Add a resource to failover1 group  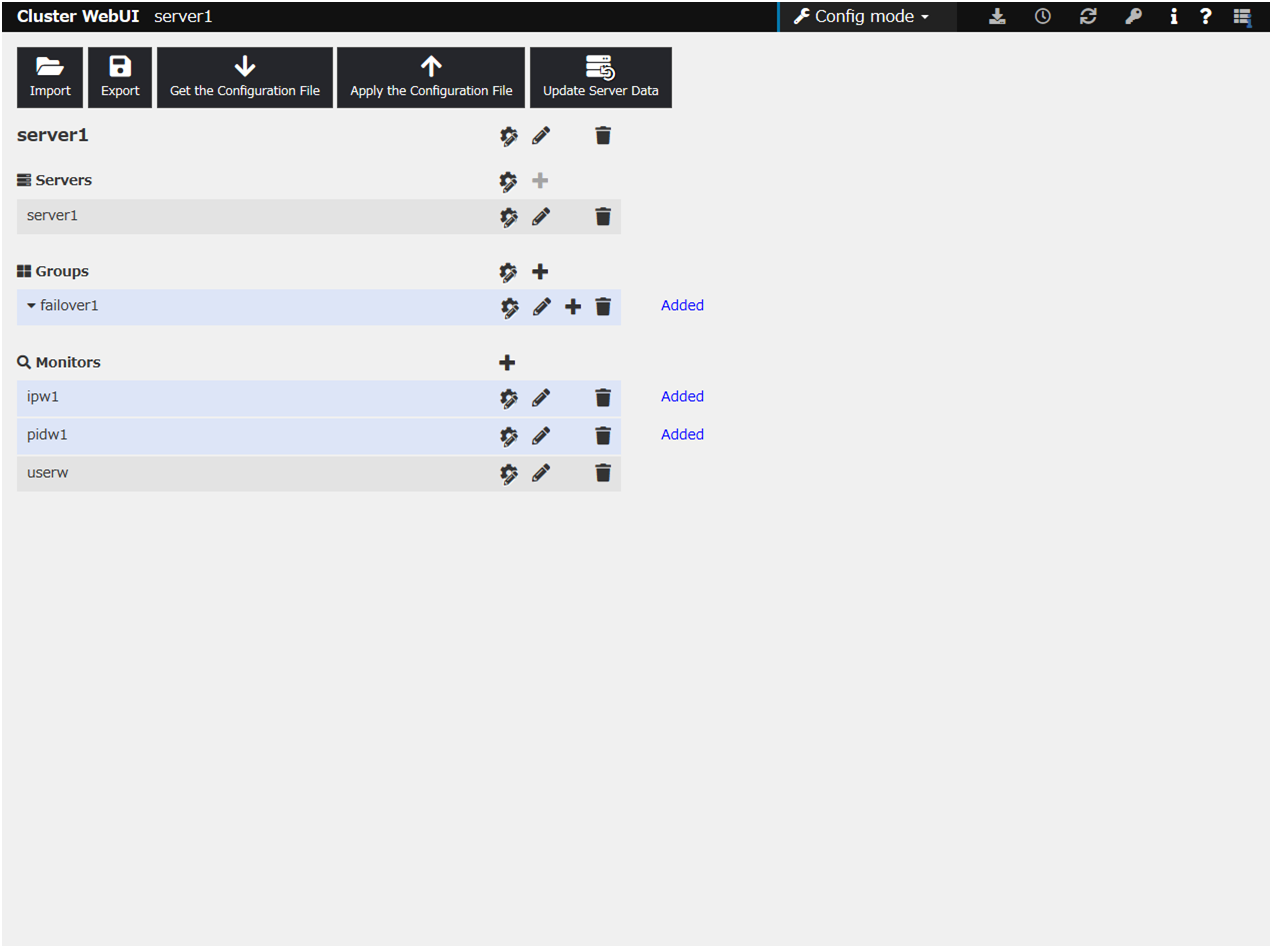click(x=573, y=307)
